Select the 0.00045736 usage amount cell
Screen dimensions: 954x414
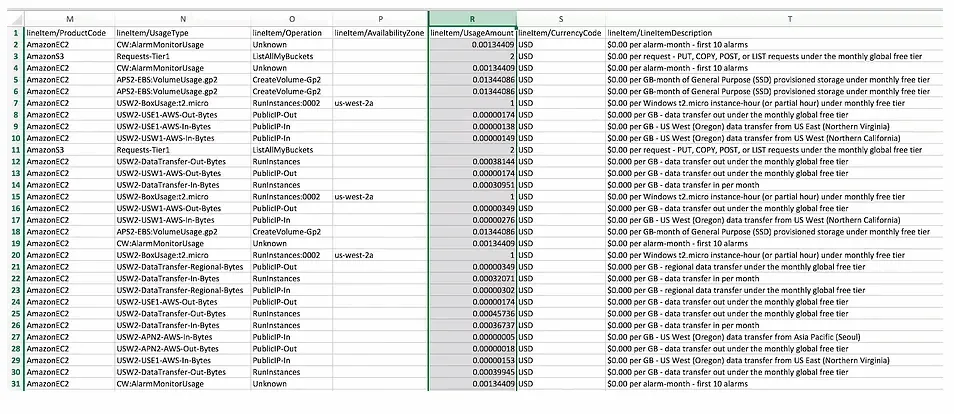pos(473,314)
